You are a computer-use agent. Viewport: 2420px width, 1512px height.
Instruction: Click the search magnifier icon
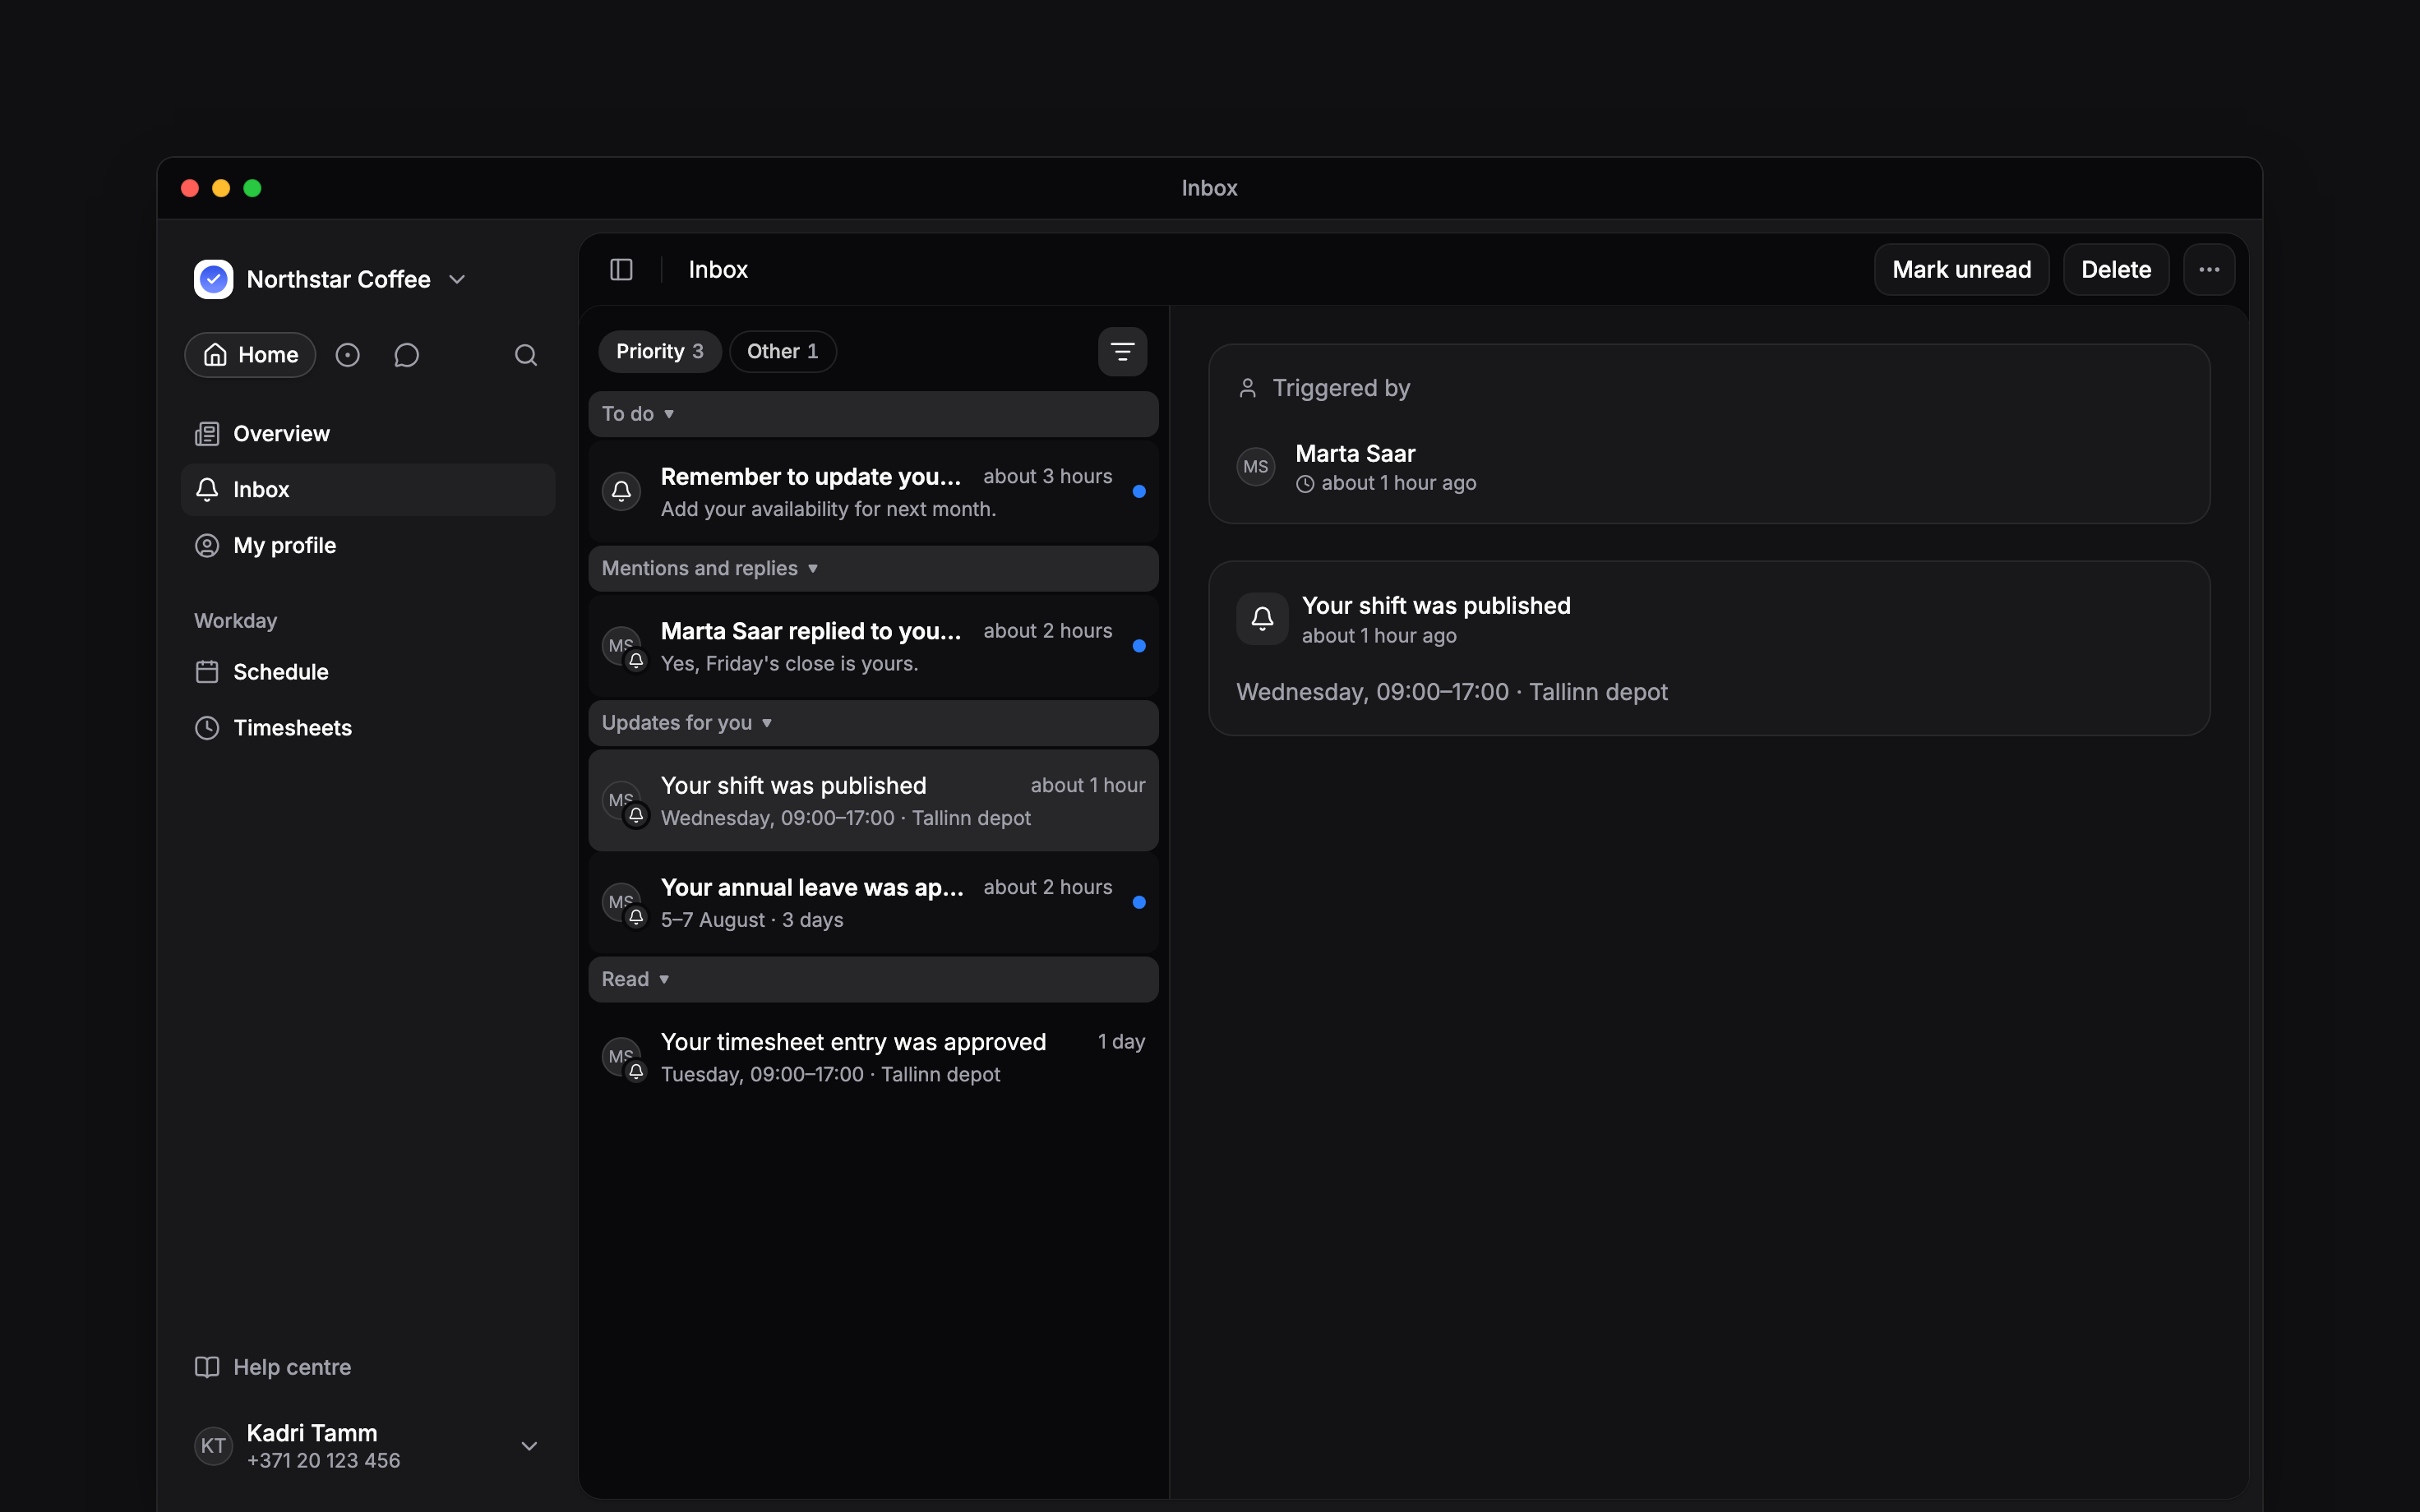(x=526, y=355)
